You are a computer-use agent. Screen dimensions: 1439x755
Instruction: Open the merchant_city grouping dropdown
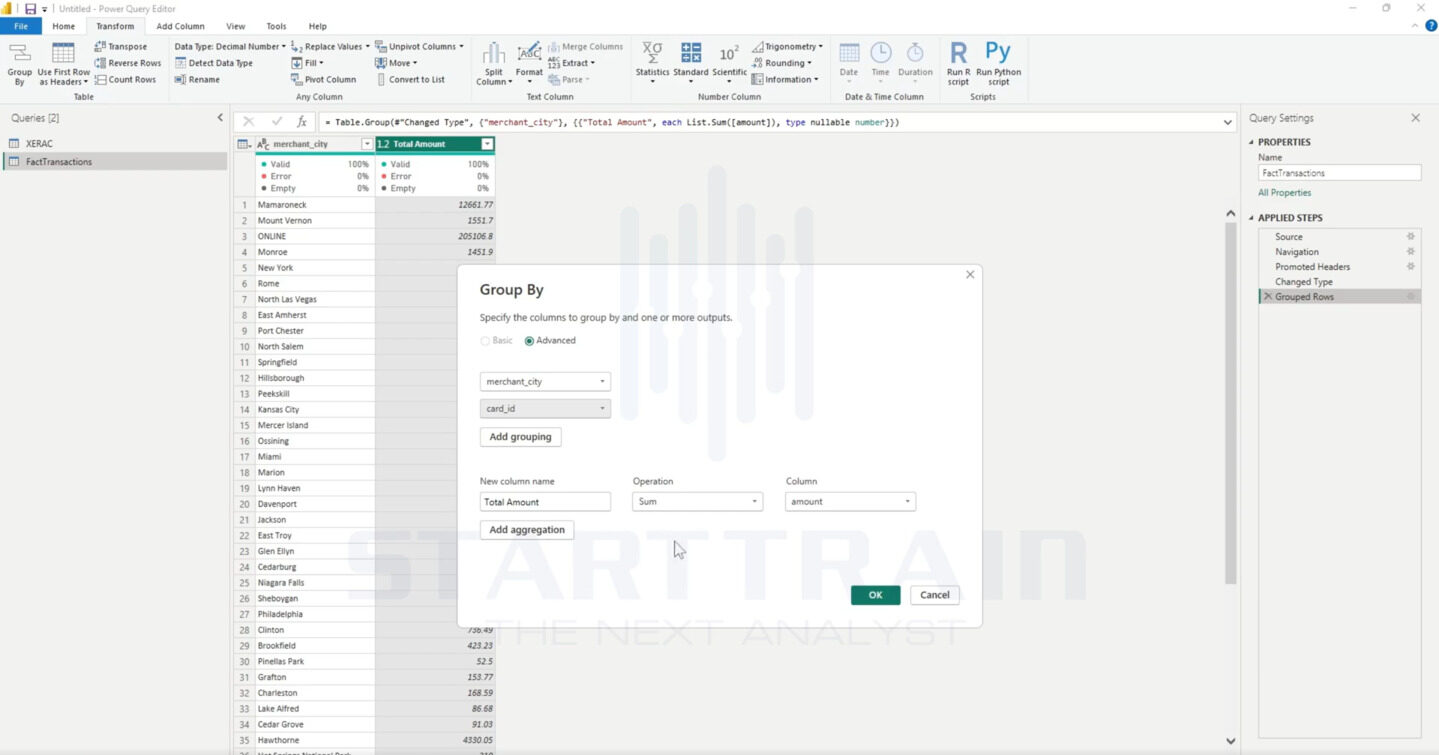tap(545, 382)
